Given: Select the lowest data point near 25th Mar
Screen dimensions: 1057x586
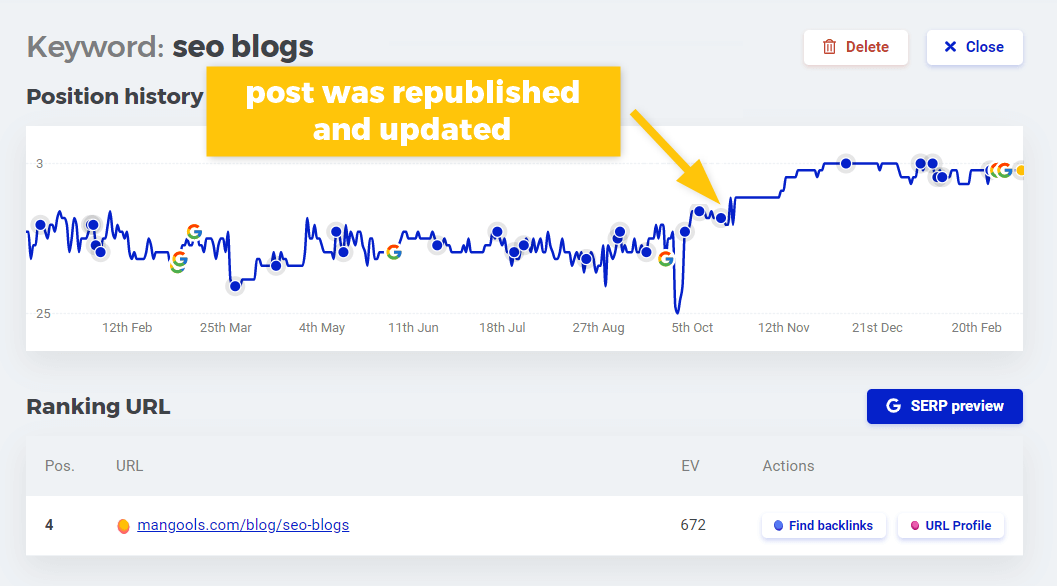Looking at the screenshot, I should [x=235, y=286].
